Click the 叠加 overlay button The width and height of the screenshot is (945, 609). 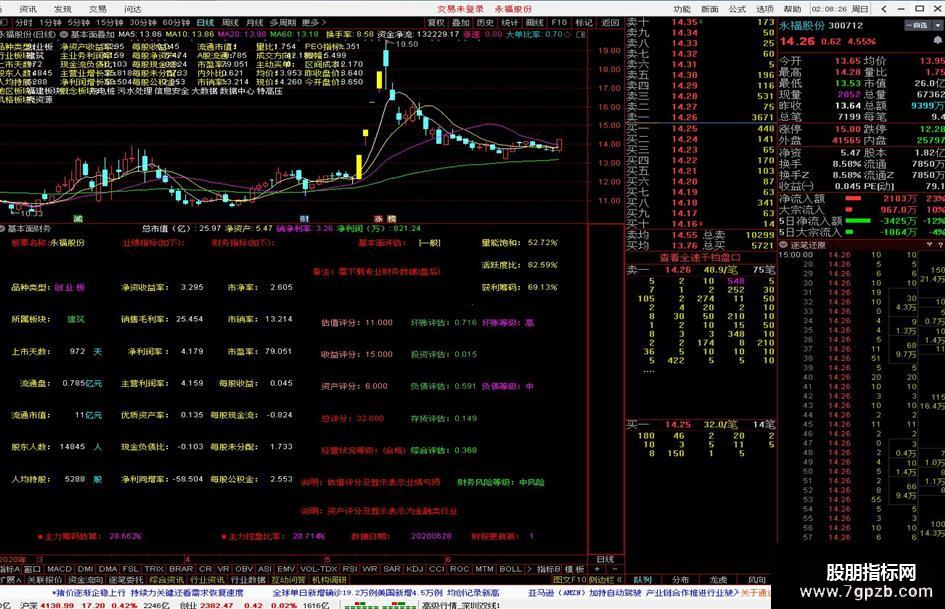click(x=460, y=22)
